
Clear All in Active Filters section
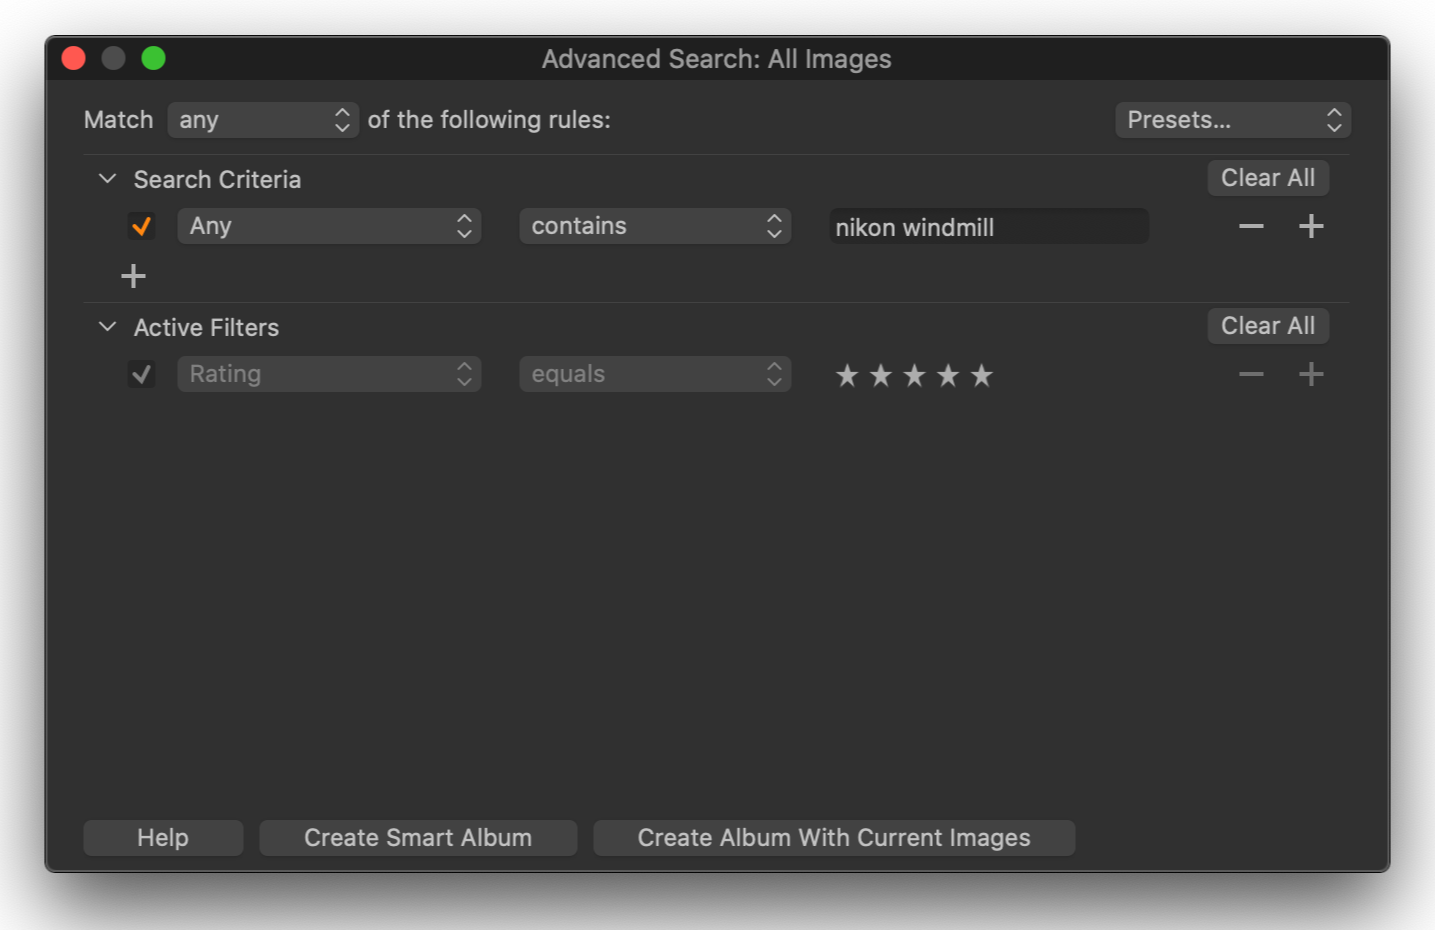pos(1268,326)
